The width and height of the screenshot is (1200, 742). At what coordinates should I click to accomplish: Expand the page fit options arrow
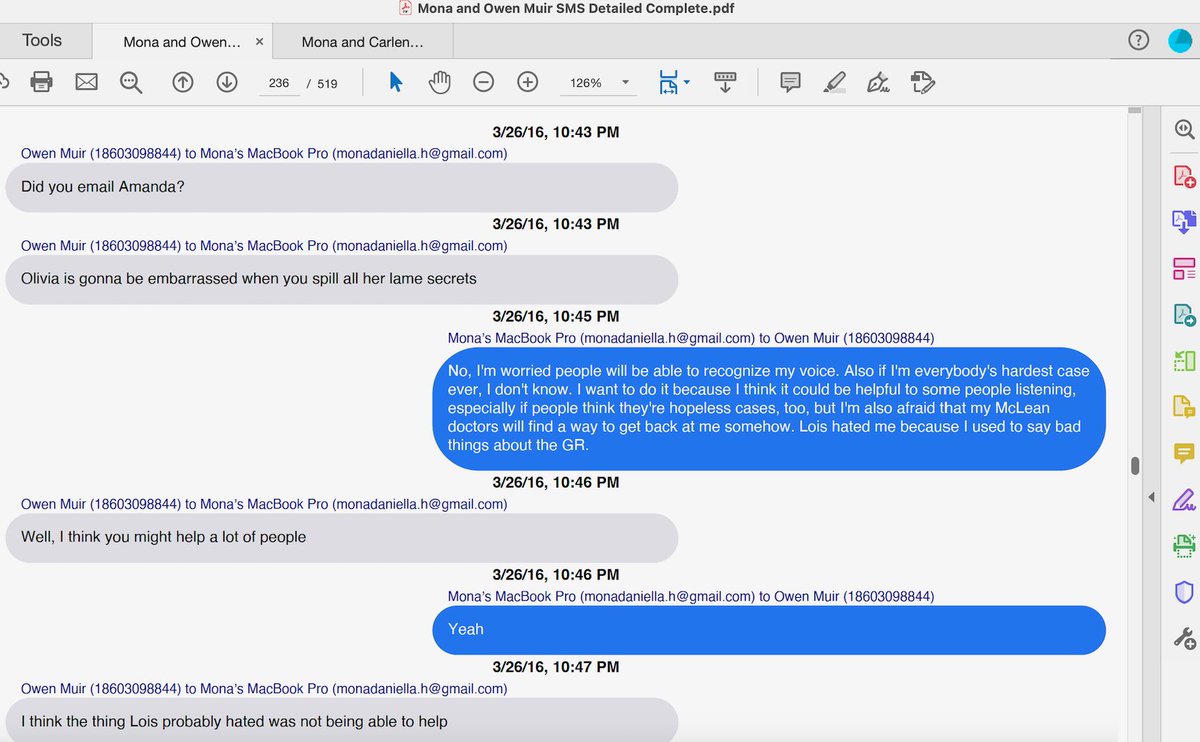pos(686,82)
